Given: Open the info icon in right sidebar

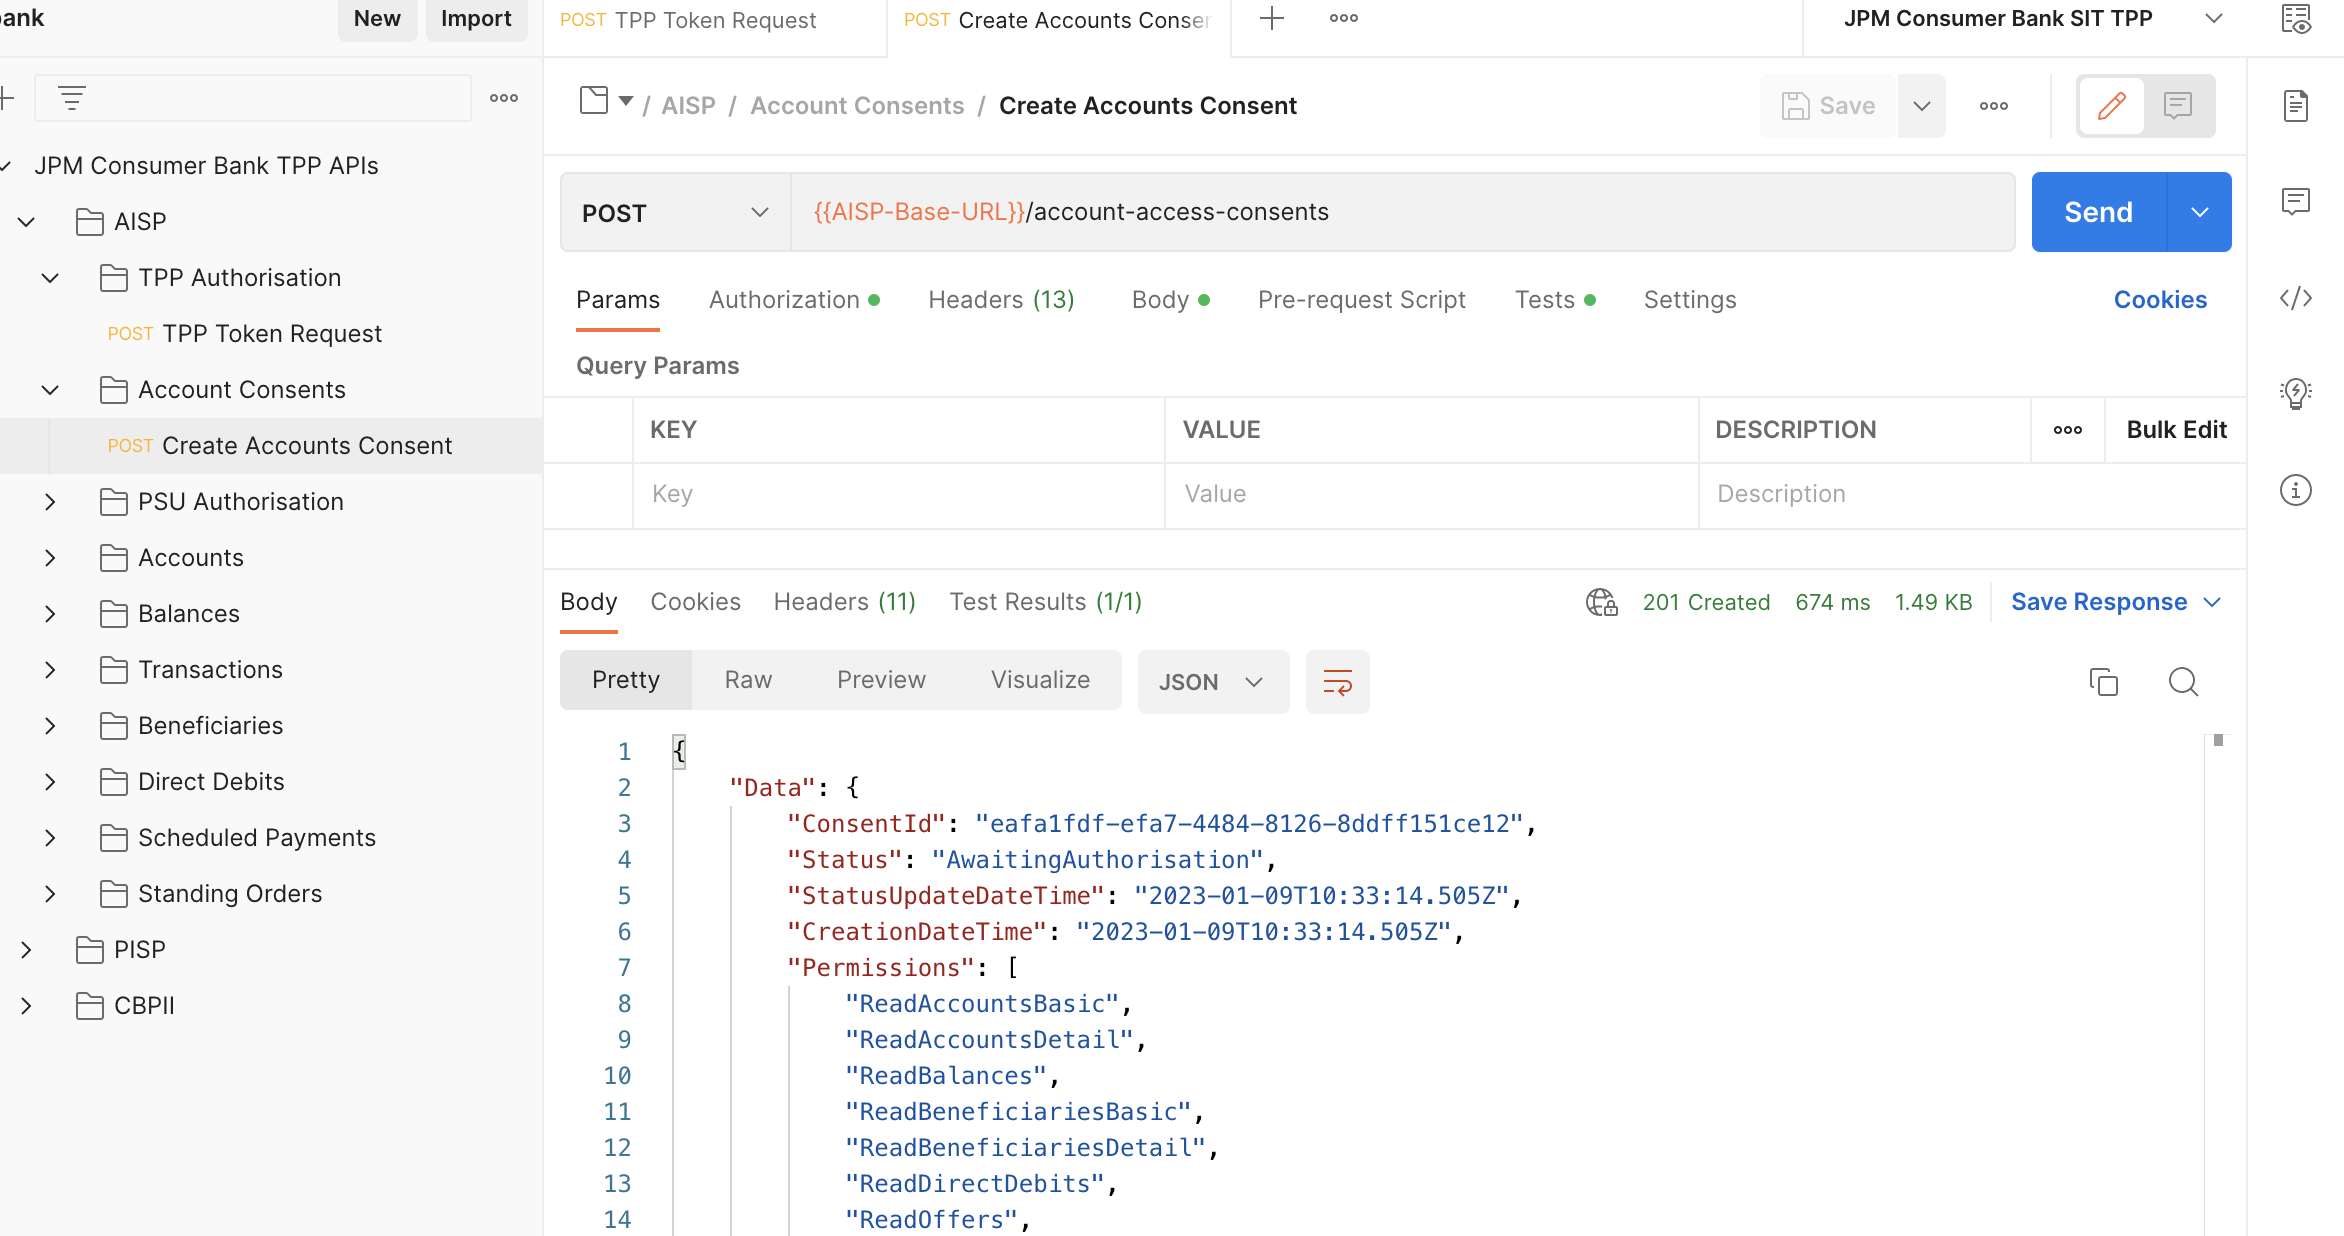Looking at the screenshot, I should (x=2295, y=490).
